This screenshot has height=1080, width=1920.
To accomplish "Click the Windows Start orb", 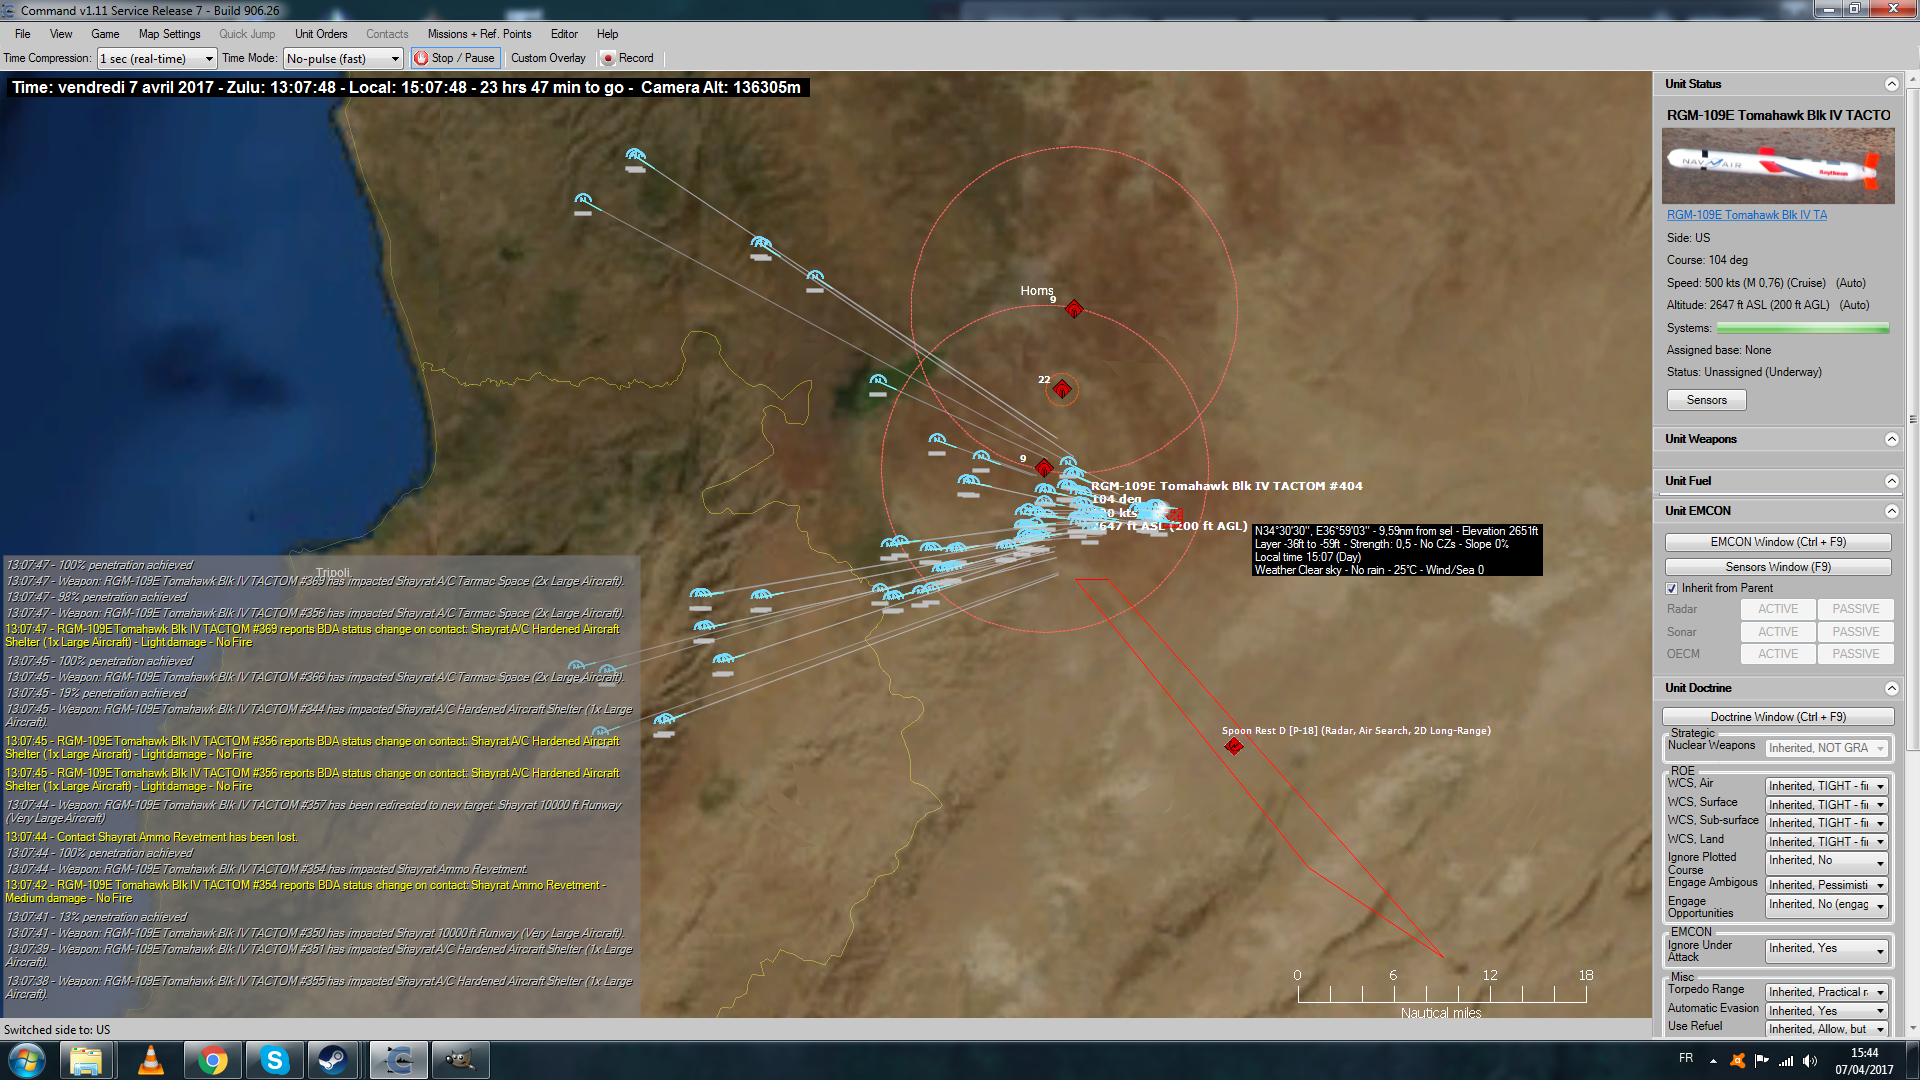I will (27, 1060).
